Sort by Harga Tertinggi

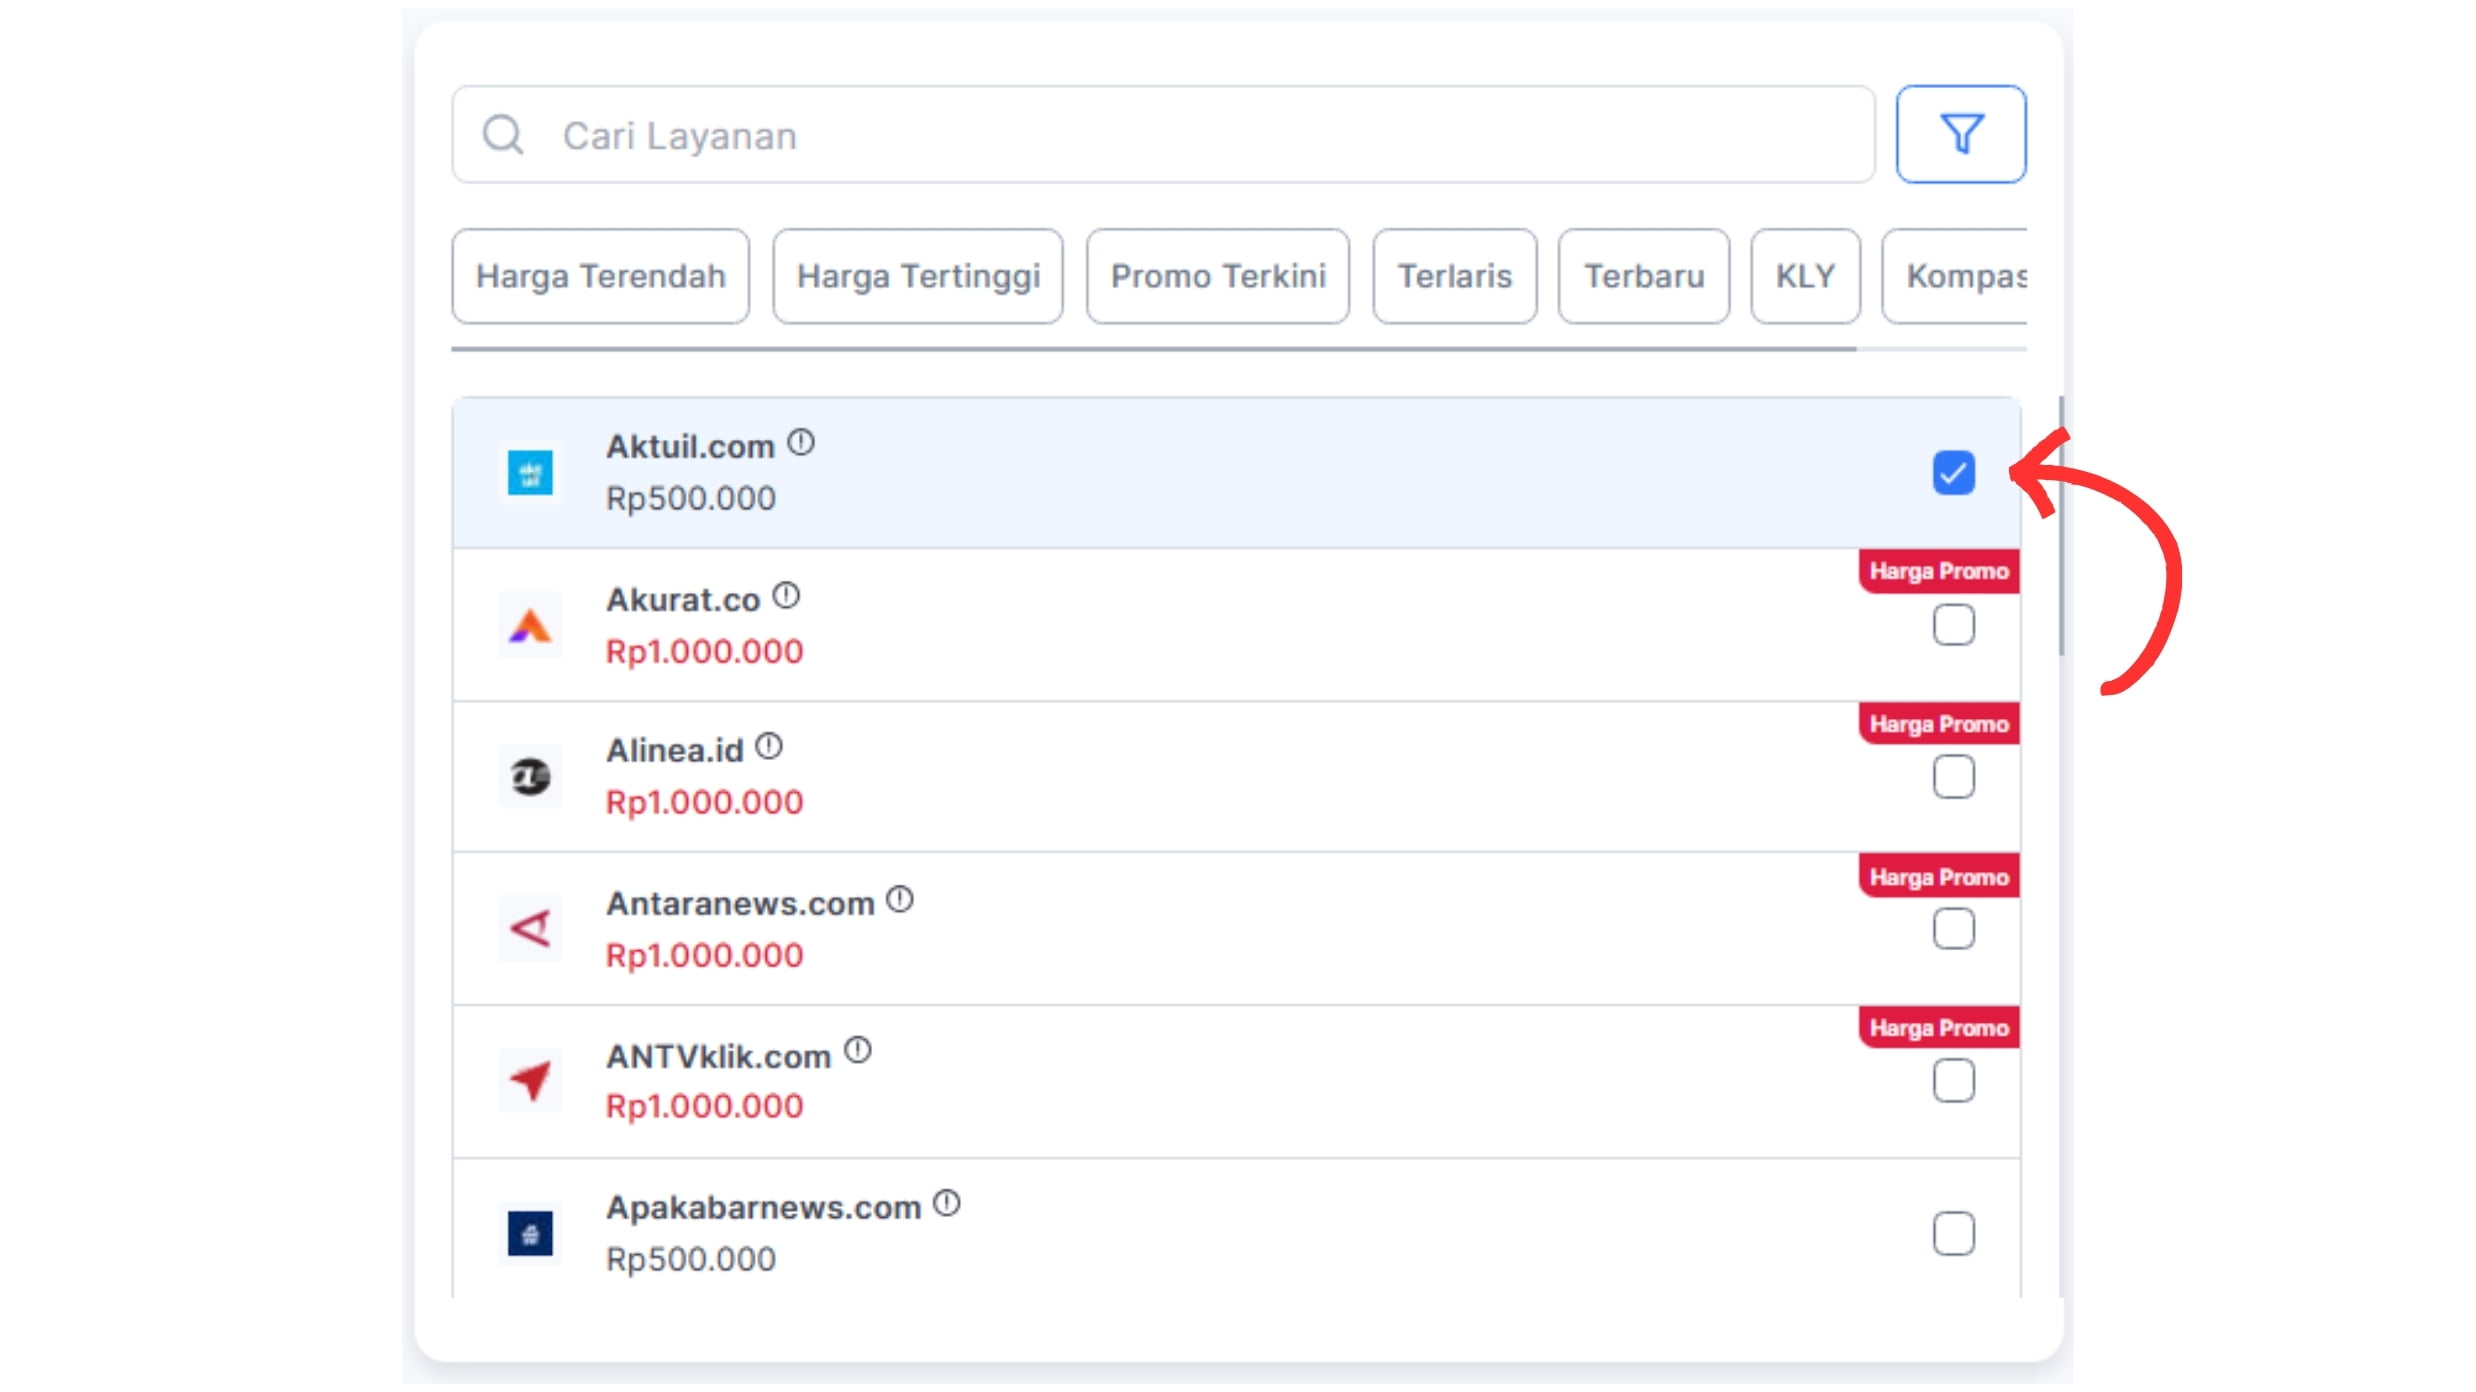point(918,276)
